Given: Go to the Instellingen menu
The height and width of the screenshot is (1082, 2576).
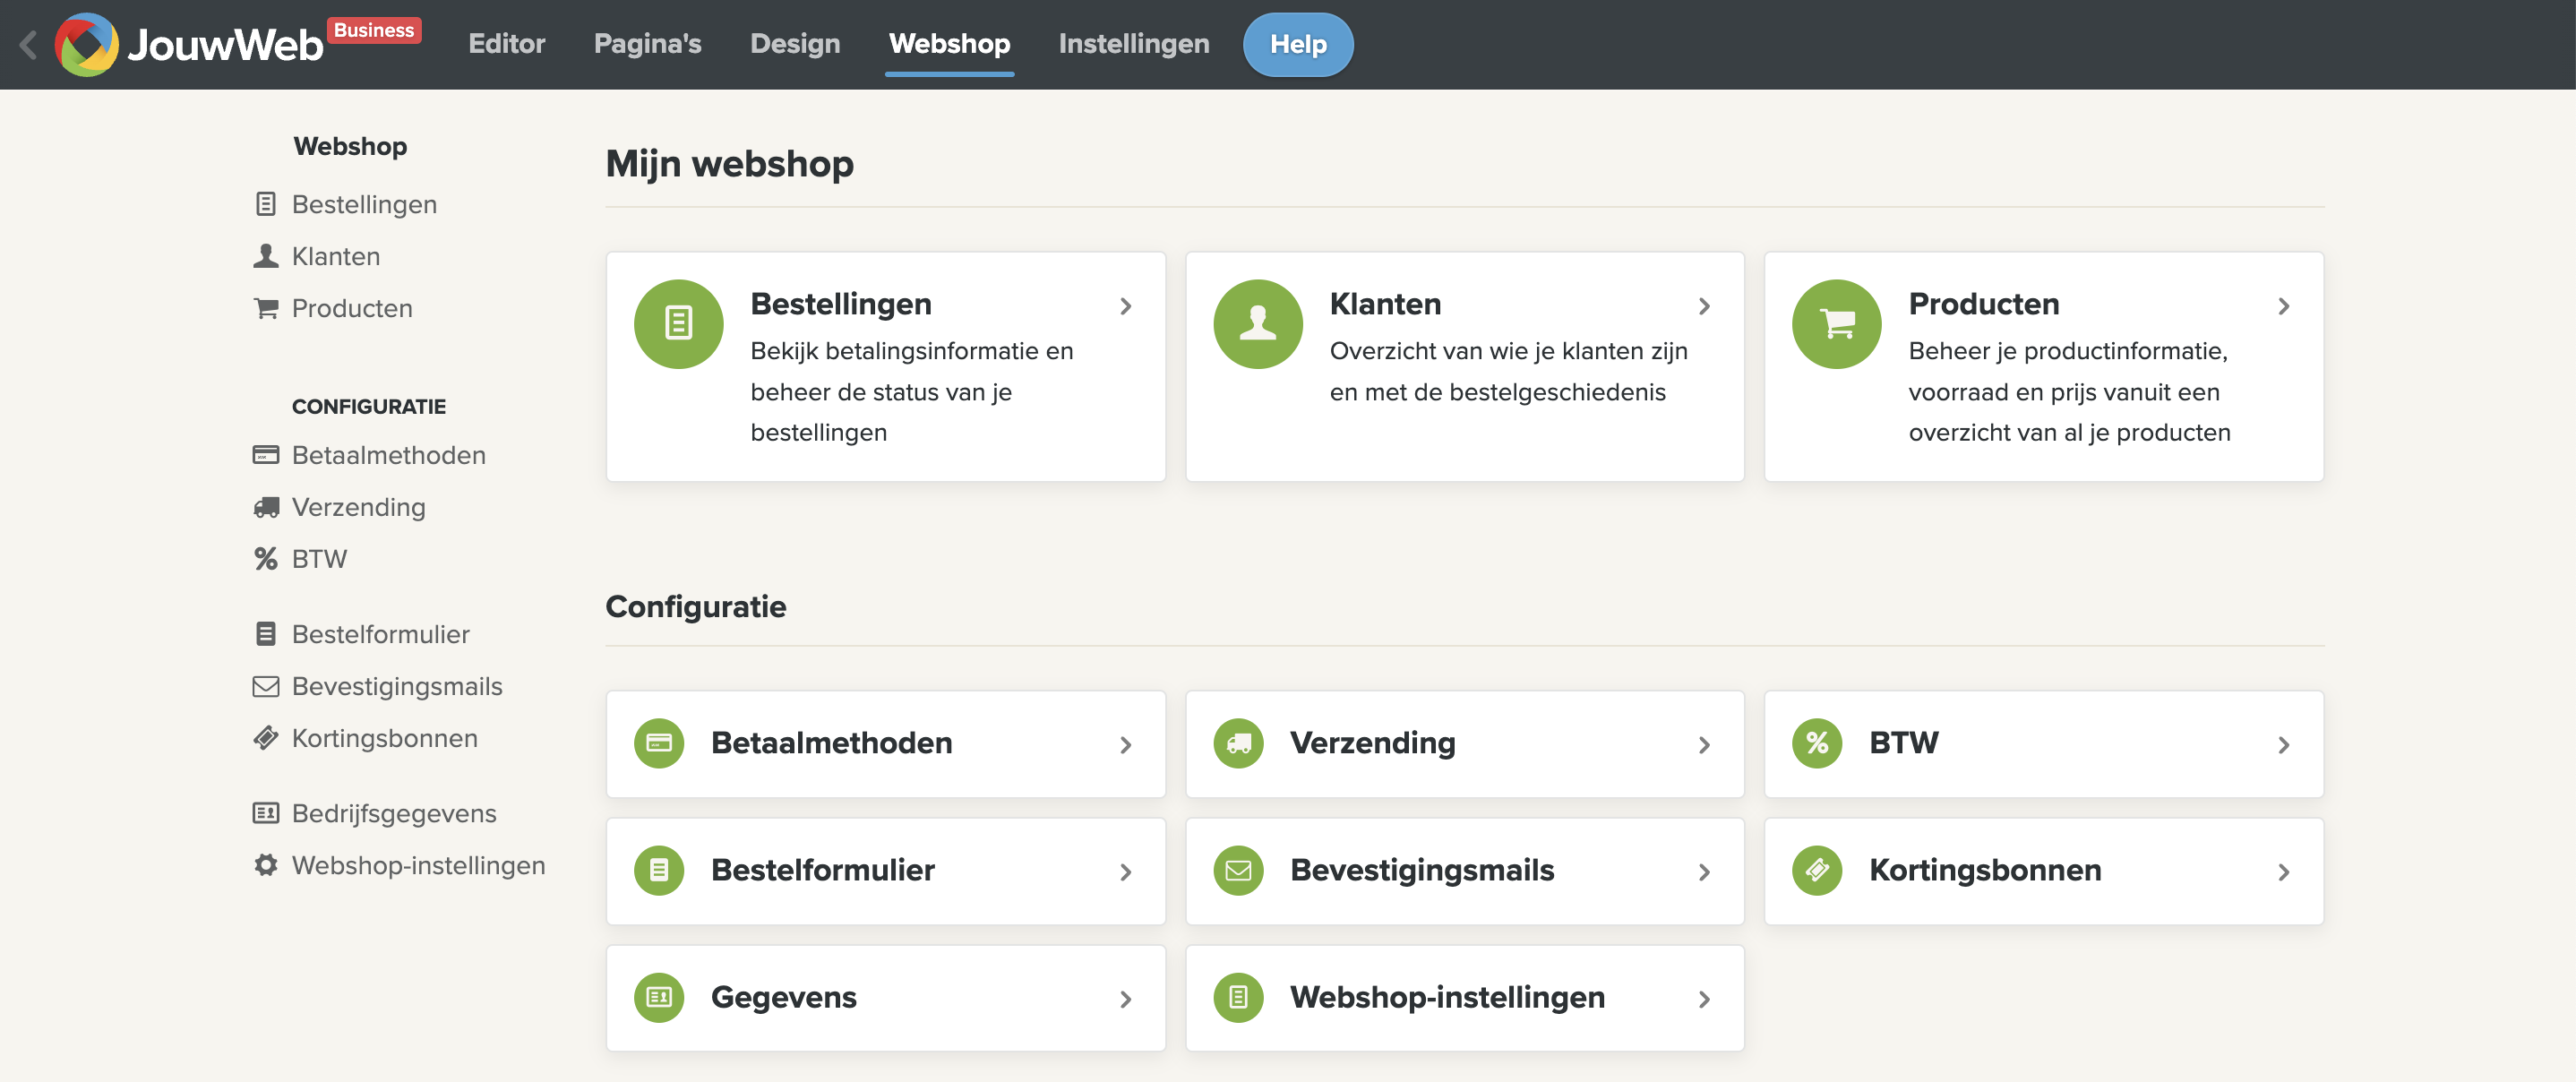Looking at the screenshot, I should [1133, 44].
